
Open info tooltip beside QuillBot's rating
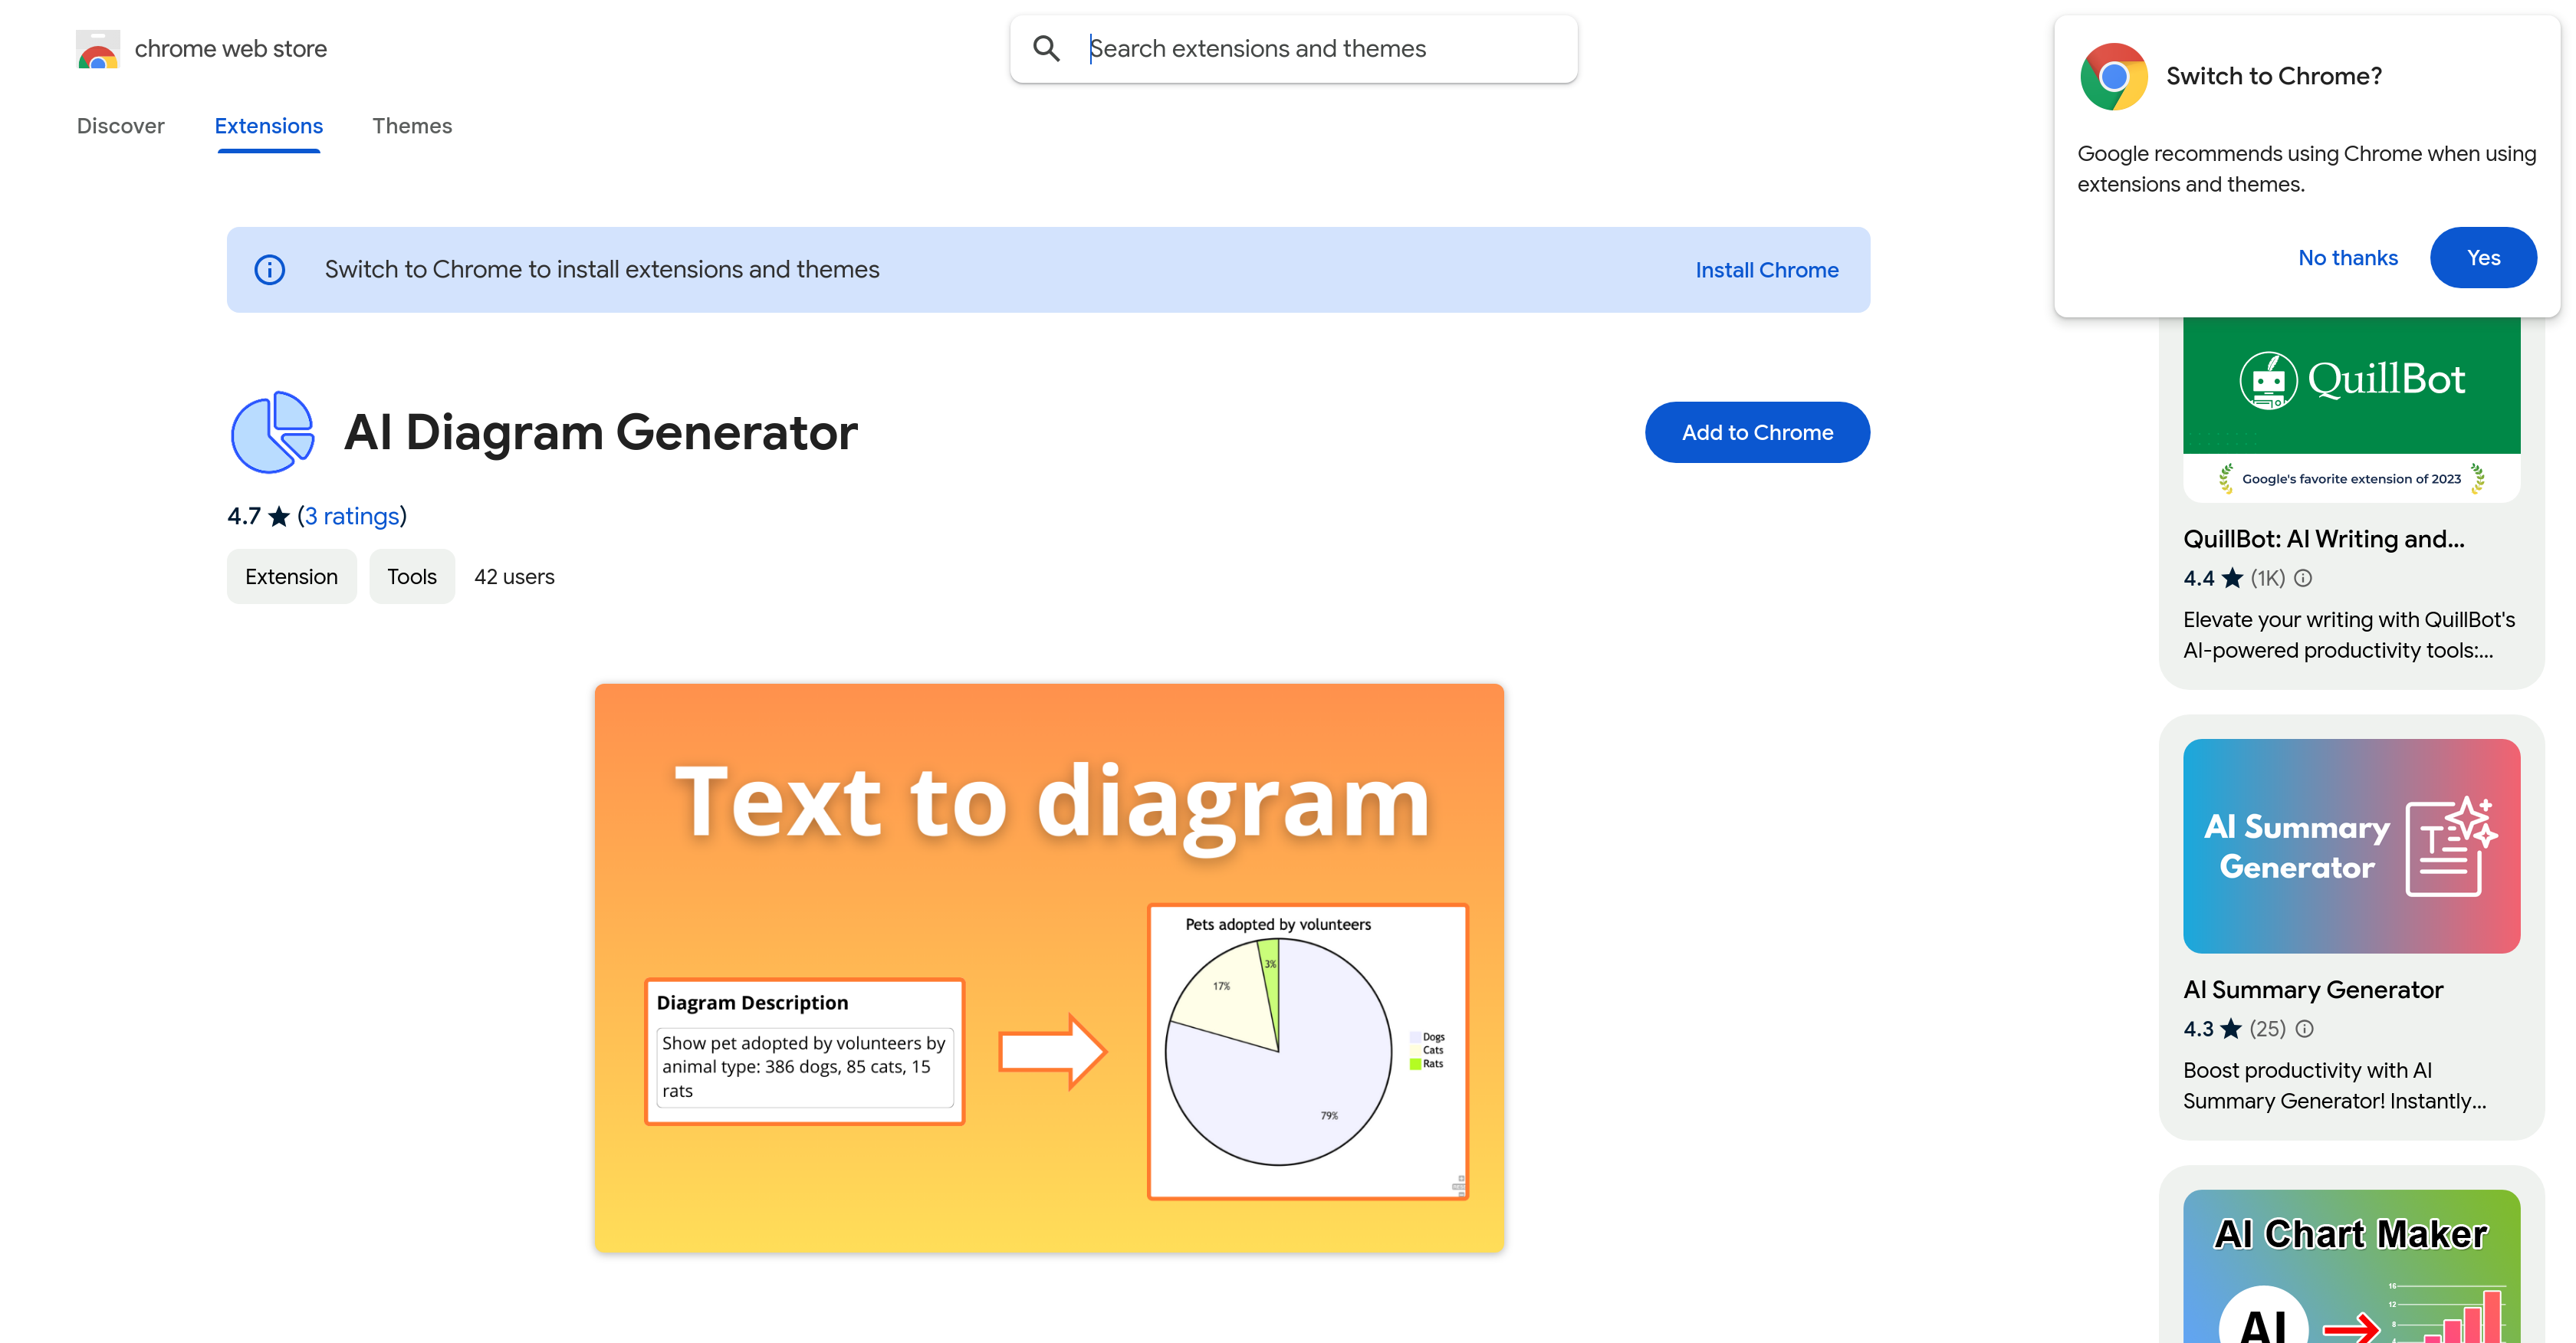coord(2305,578)
